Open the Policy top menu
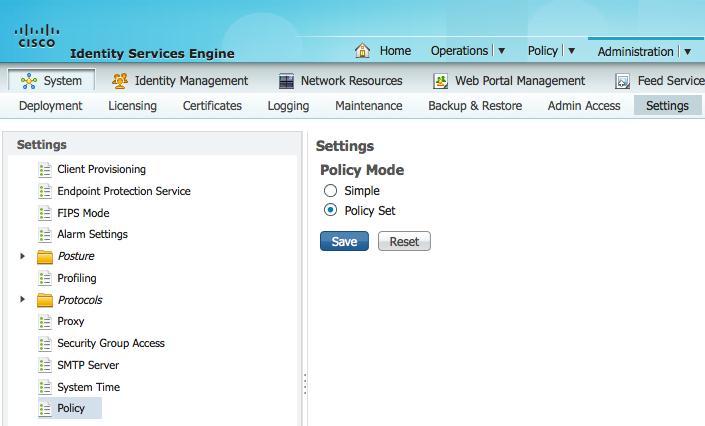705x426 pixels. [543, 51]
